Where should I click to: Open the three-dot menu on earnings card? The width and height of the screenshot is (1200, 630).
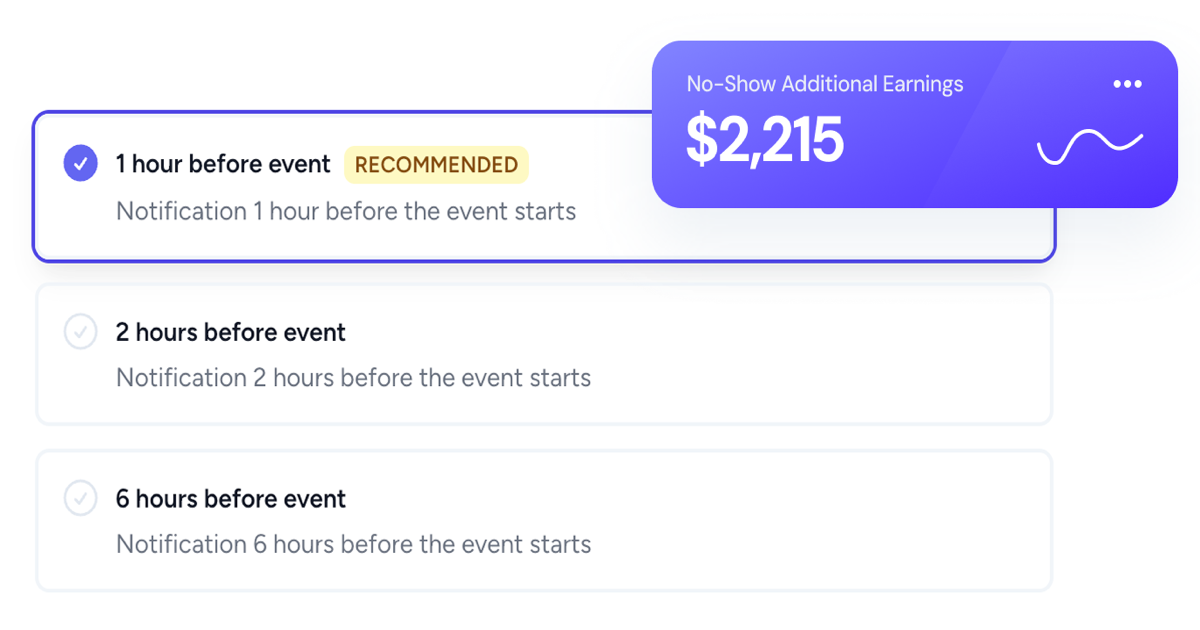1127,84
